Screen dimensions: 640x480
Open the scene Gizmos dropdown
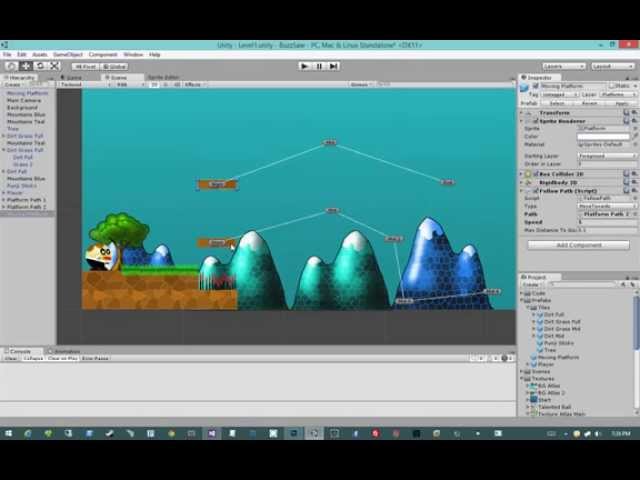(x=361, y=84)
